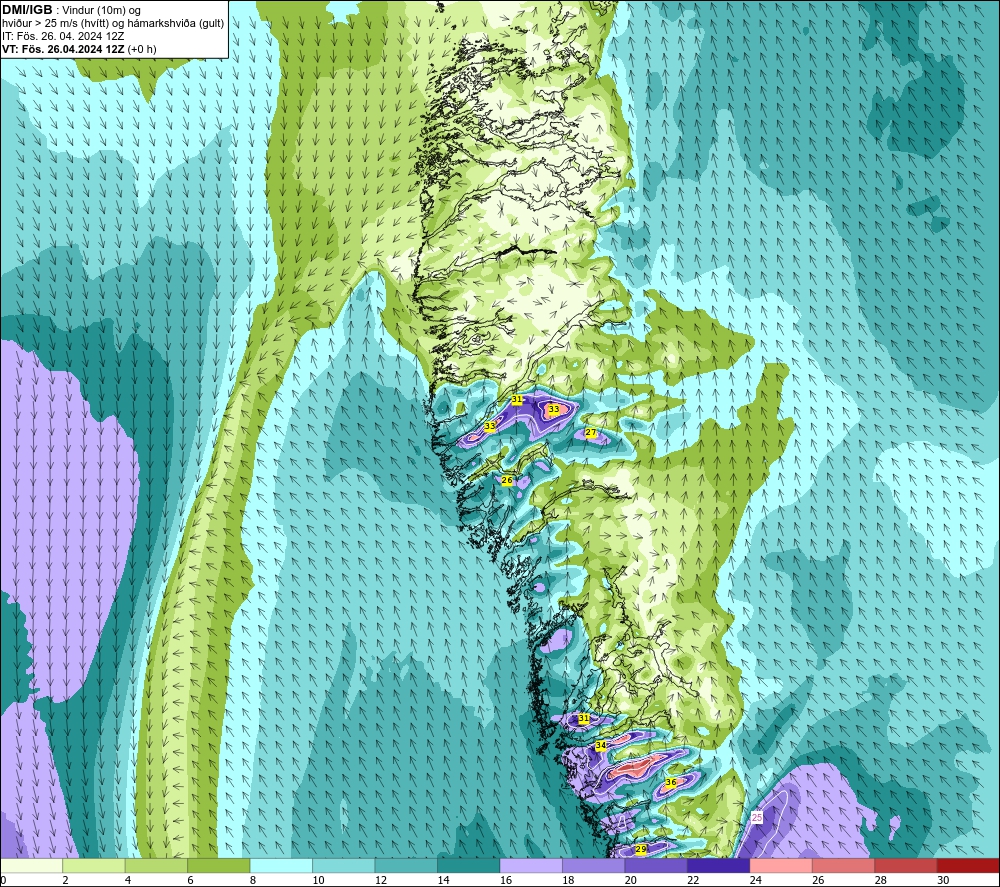Image resolution: width=1000 pixels, height=887 pixels.
Task: Click the 'IT: Fös. 26. 04. 2024 12Z' line
Action: pos(63,36)
